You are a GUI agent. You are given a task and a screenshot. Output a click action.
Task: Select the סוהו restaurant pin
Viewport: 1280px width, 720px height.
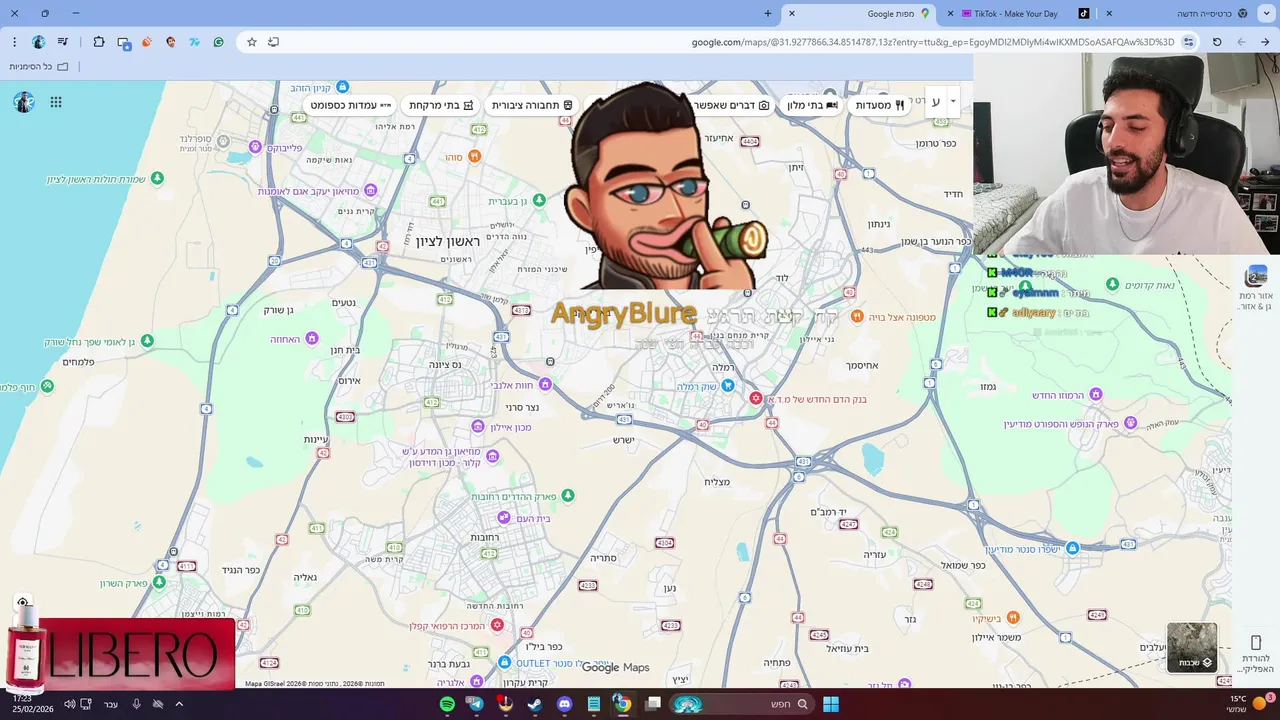coord(475,156)
